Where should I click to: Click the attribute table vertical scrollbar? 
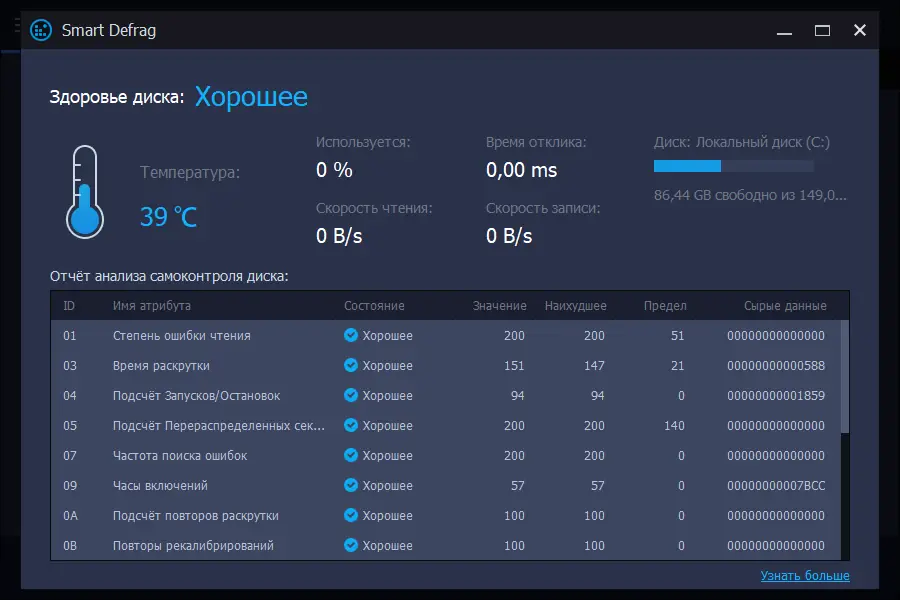click(x=845, y=378)
